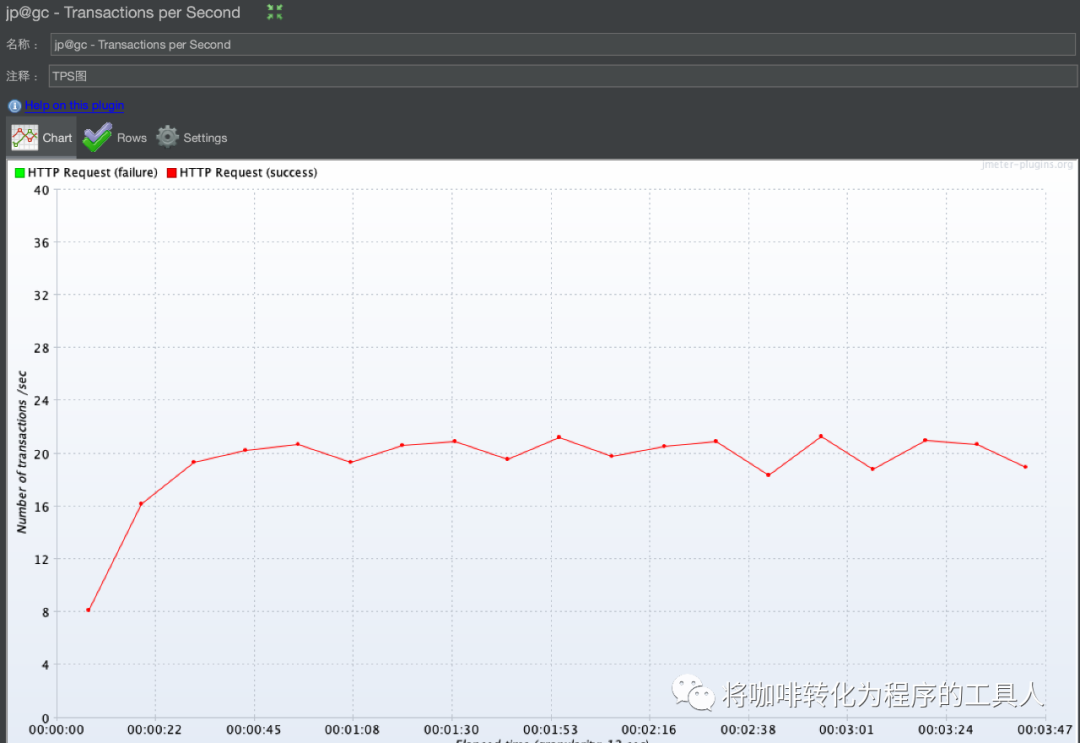The height and width of the screenshot is (743, 1080).
Task: Click the first data point near value 8
Action: [88, 610]
